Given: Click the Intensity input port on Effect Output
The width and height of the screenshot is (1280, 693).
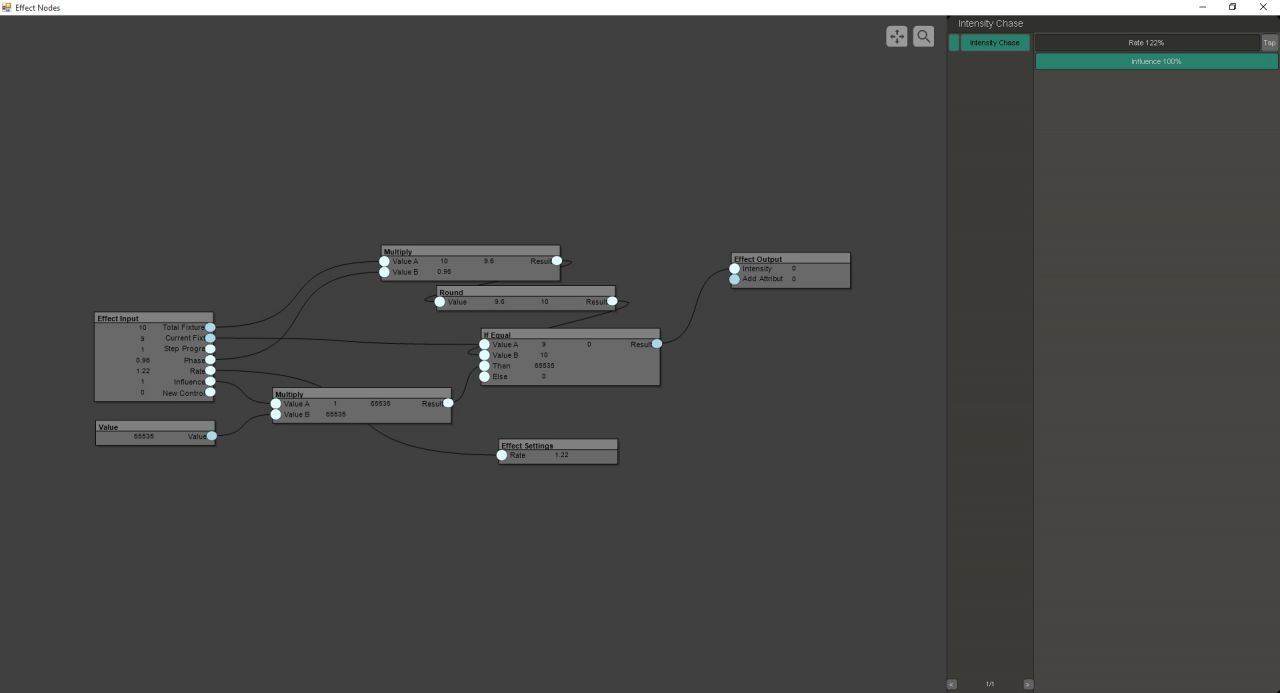Looking at the screenshot, I should 735,269.
